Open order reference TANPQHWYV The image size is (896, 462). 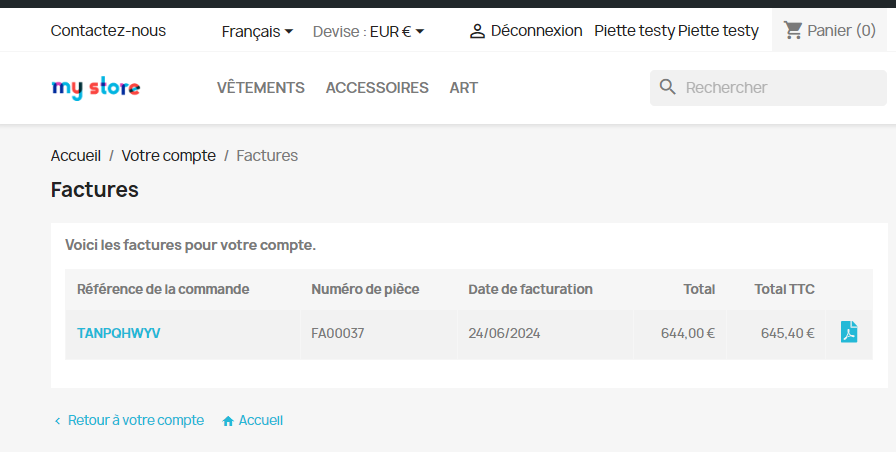119,333
